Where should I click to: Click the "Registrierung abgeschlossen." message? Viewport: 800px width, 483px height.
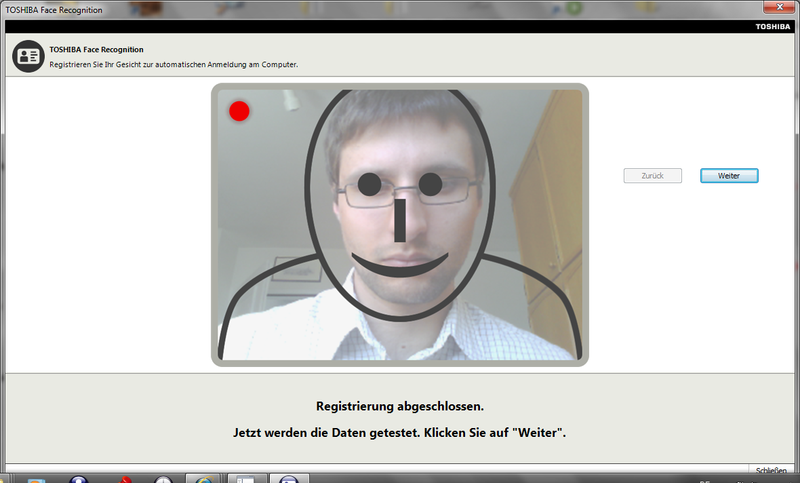400,406
